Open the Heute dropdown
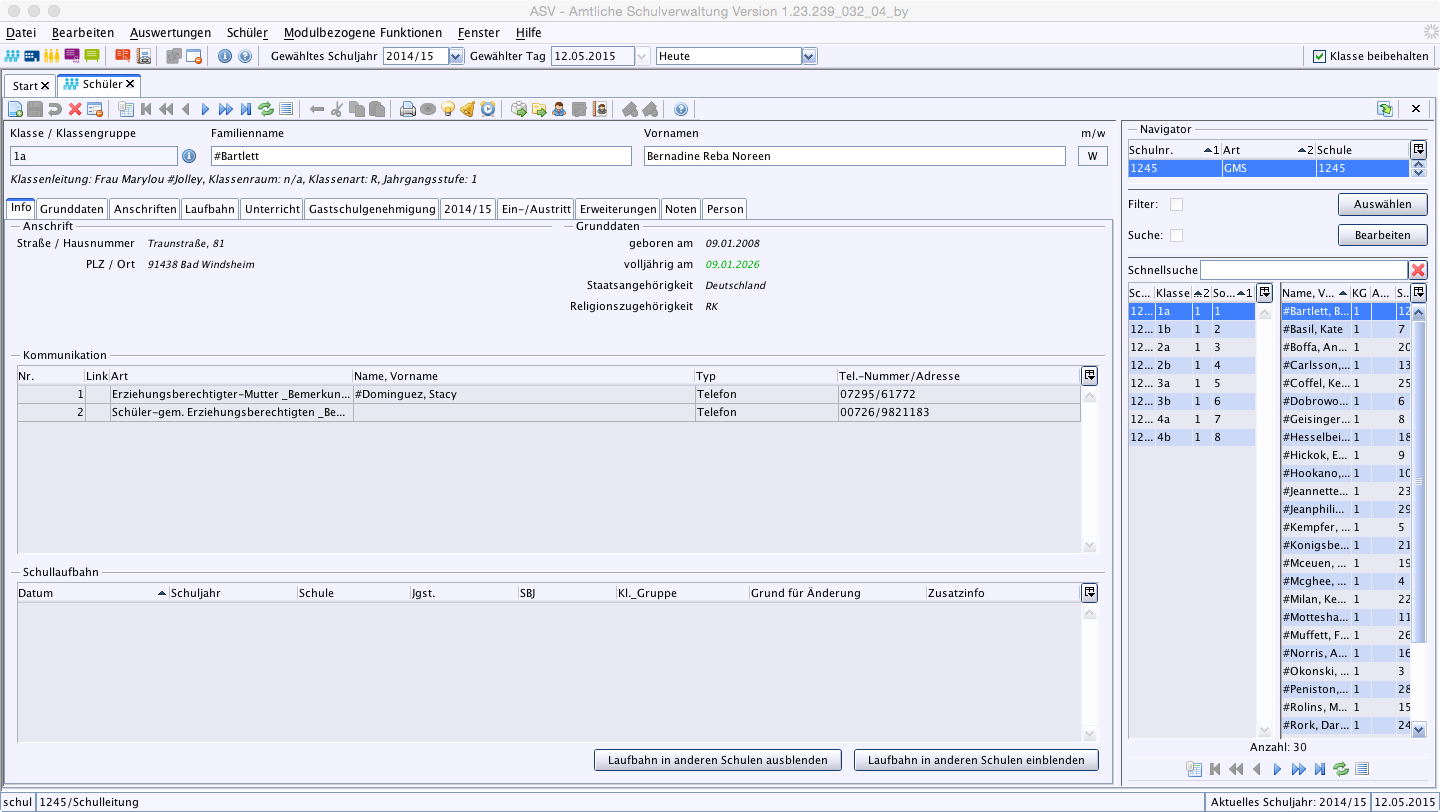1440x812 pixels. [x=810, y=56]
